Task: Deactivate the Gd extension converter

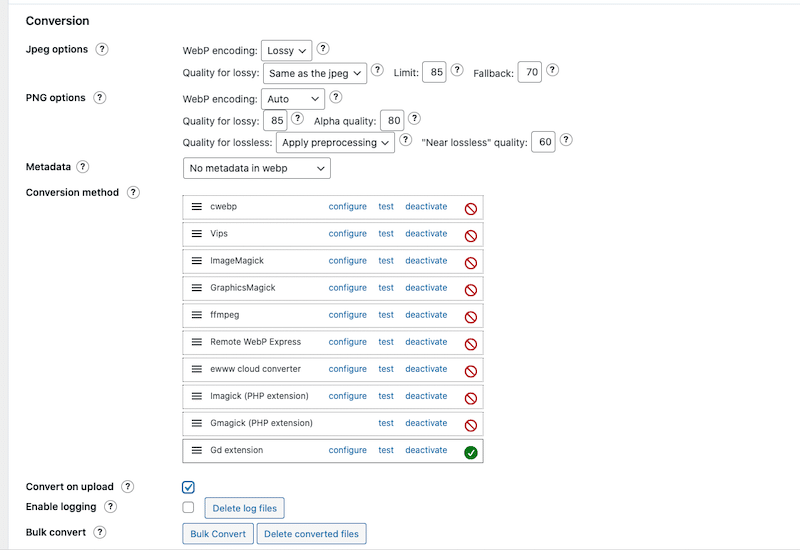Action: [426, 450]
